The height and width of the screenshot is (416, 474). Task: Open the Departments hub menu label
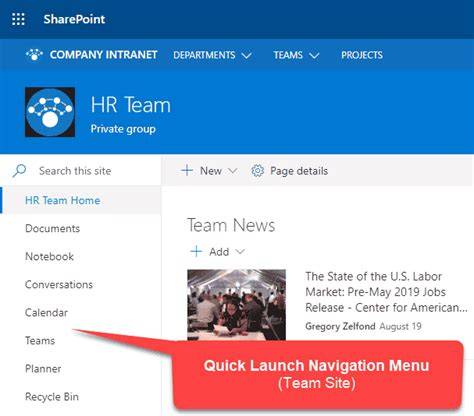[x=204, y=55]
